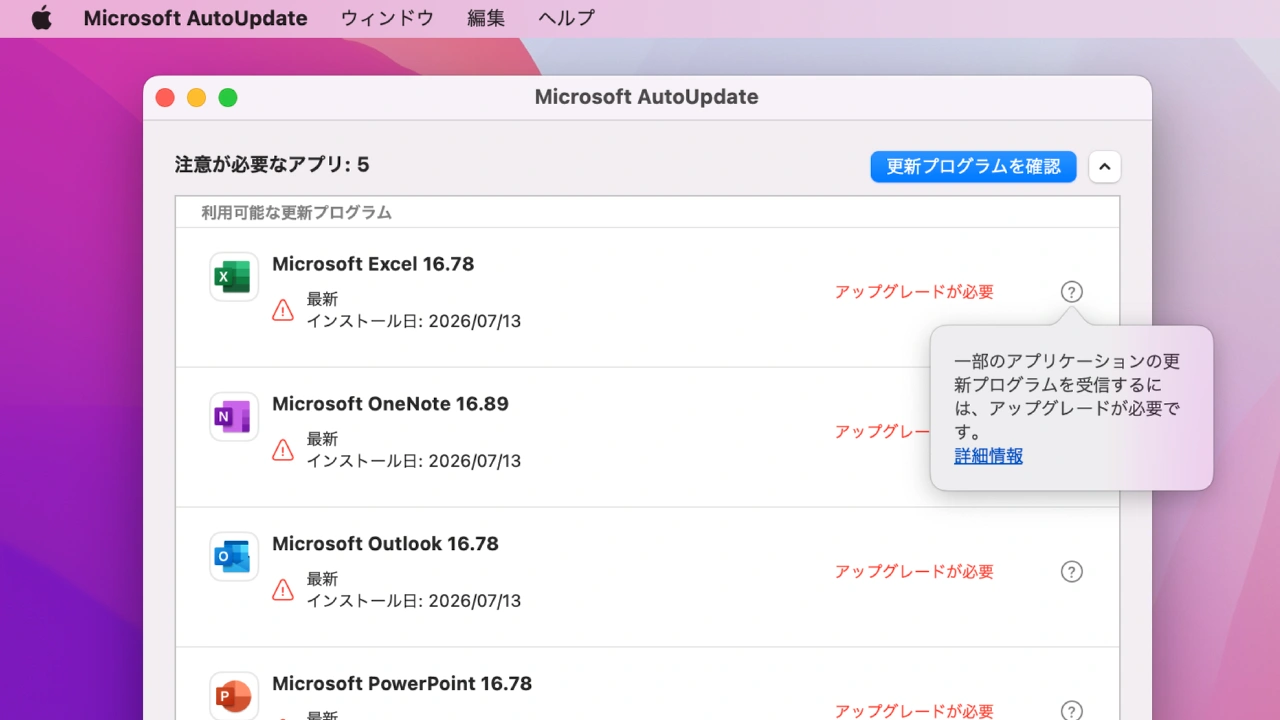Click the install date under Excel
1280x720 pixels.
point(413,321)
